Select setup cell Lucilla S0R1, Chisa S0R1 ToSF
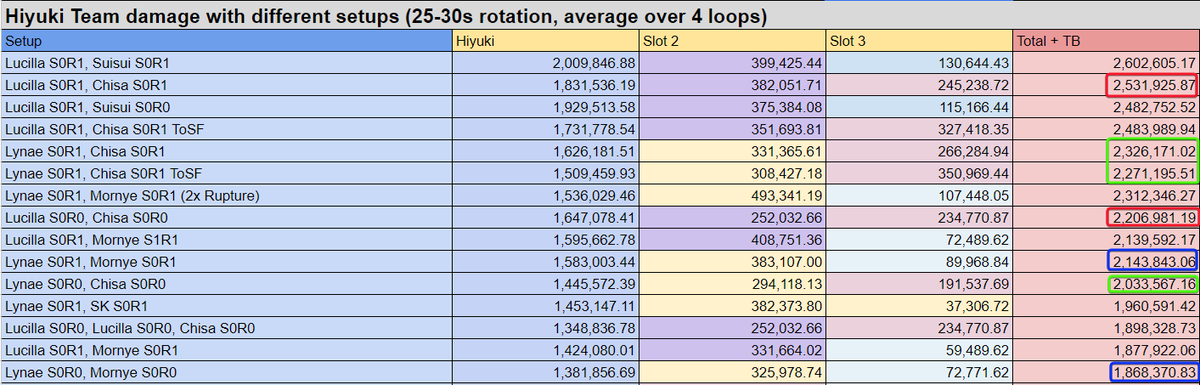Screen dimensions: 1200x385 tap(226, 129)
